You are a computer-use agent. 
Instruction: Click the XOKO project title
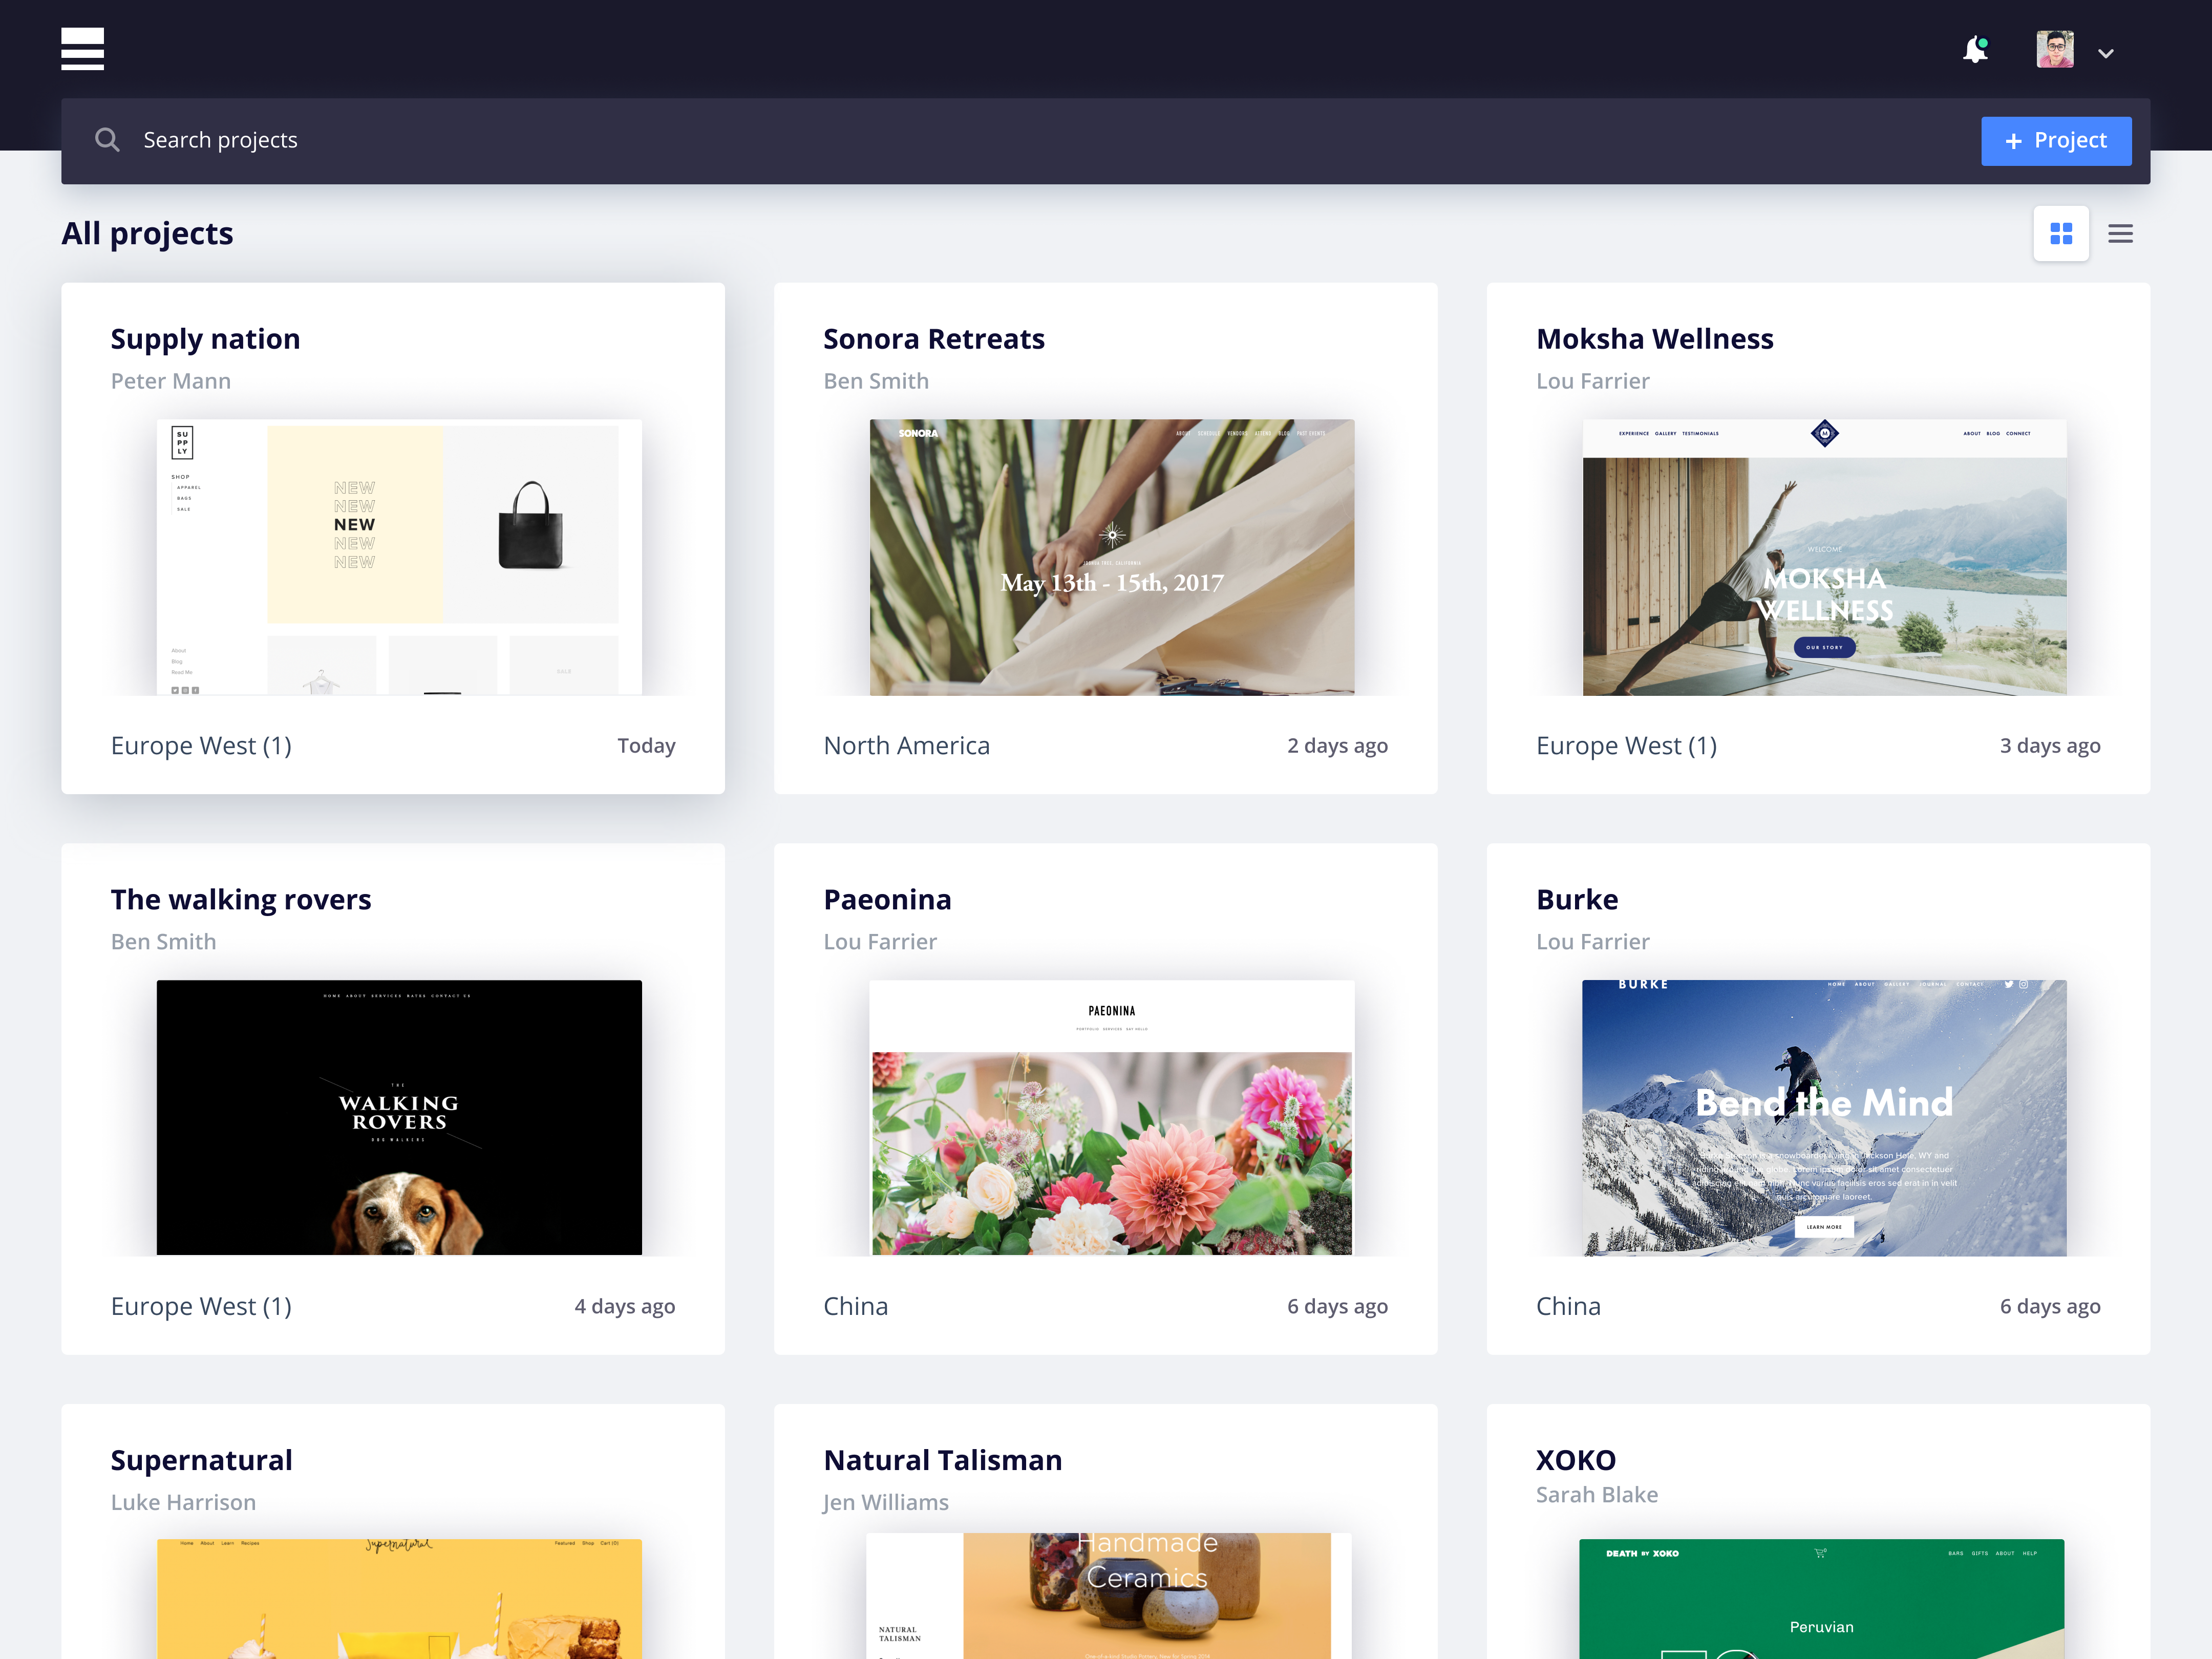[x=1576, y=1460]
